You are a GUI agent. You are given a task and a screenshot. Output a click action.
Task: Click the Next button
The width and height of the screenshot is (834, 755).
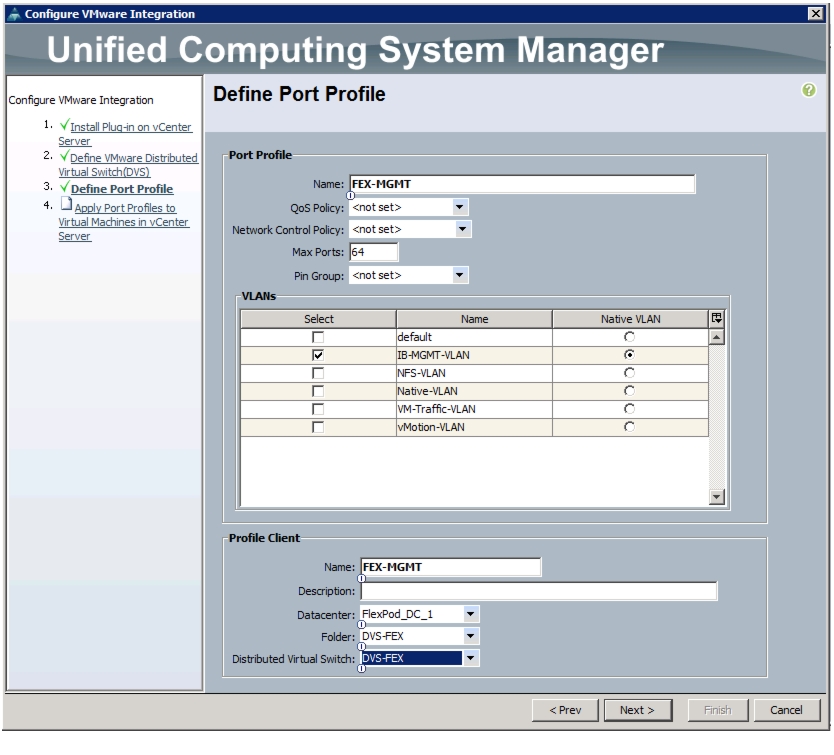tap(637, 710)
